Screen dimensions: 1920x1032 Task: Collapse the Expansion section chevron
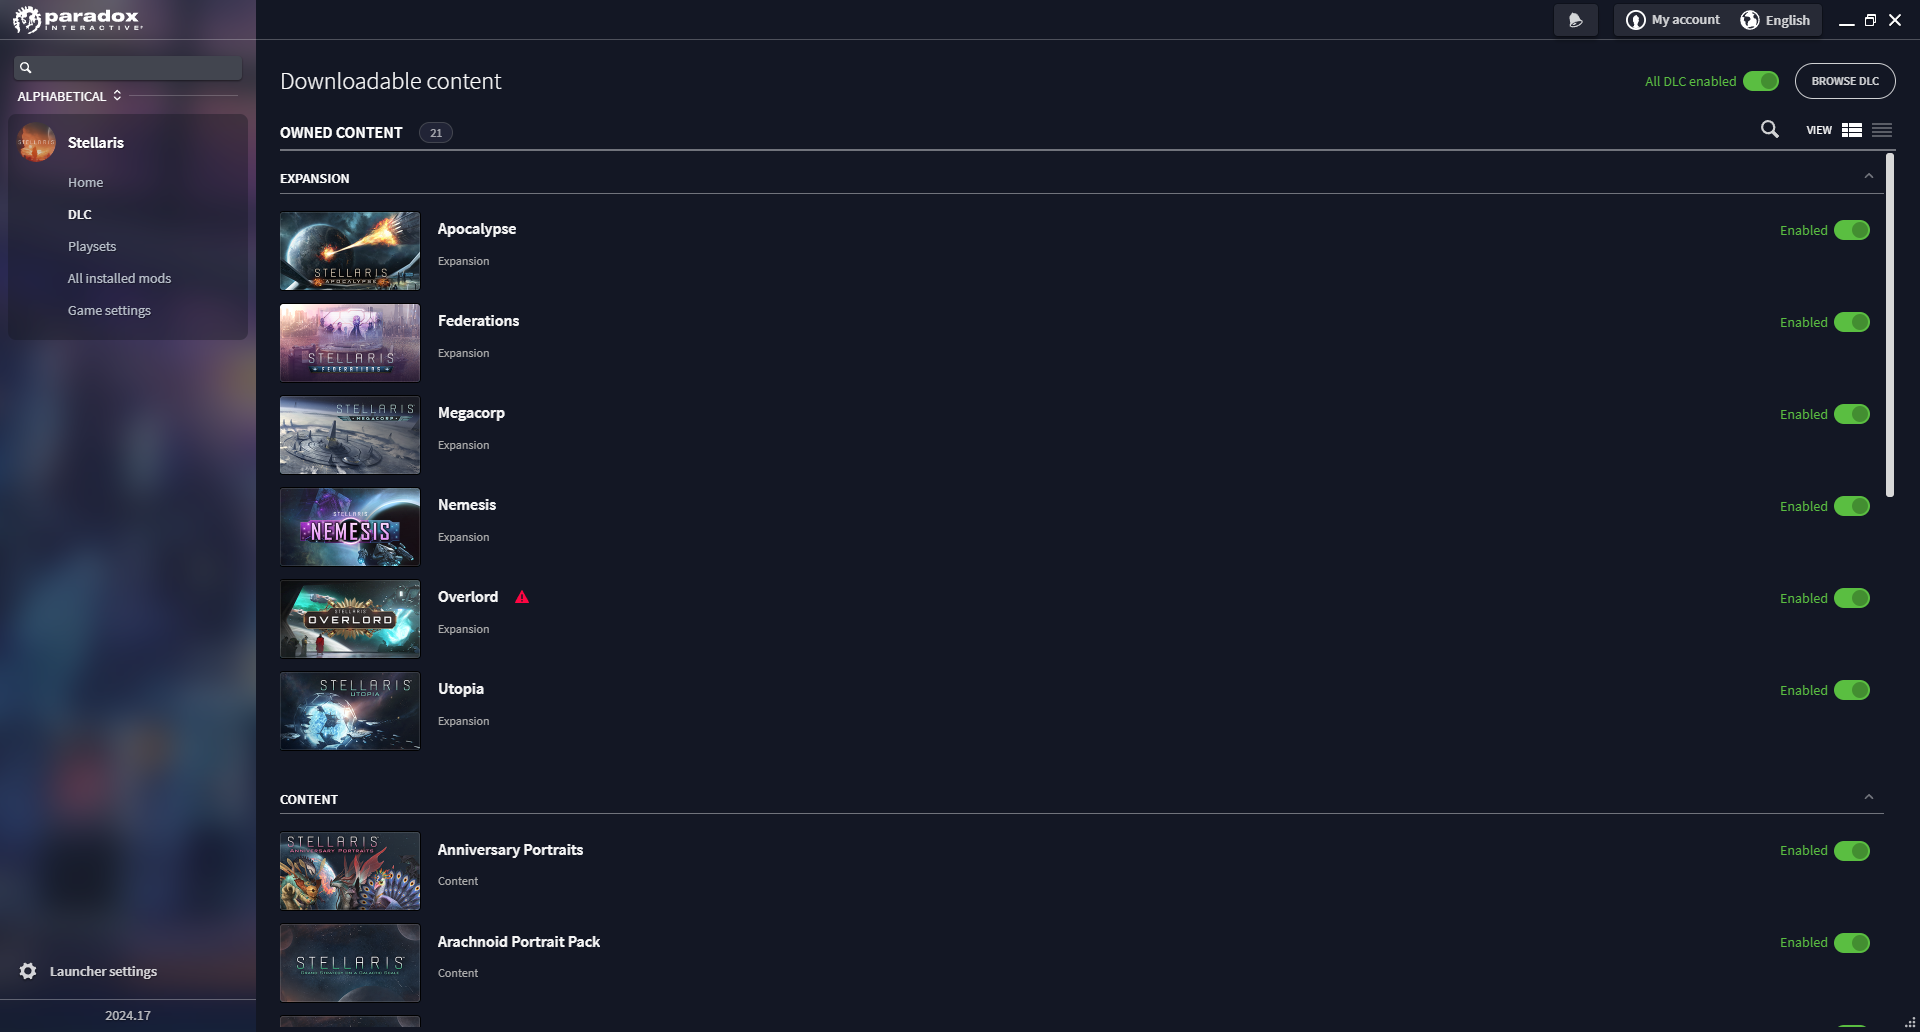[1868, 177]
